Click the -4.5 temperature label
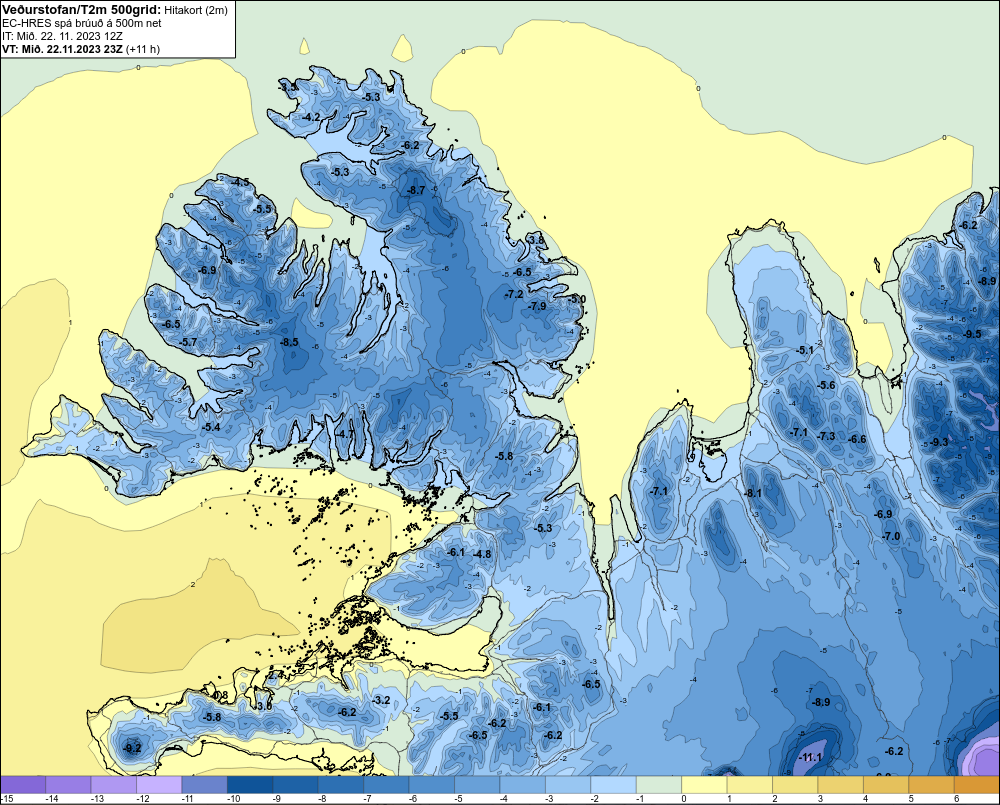 tap(240, 182)
